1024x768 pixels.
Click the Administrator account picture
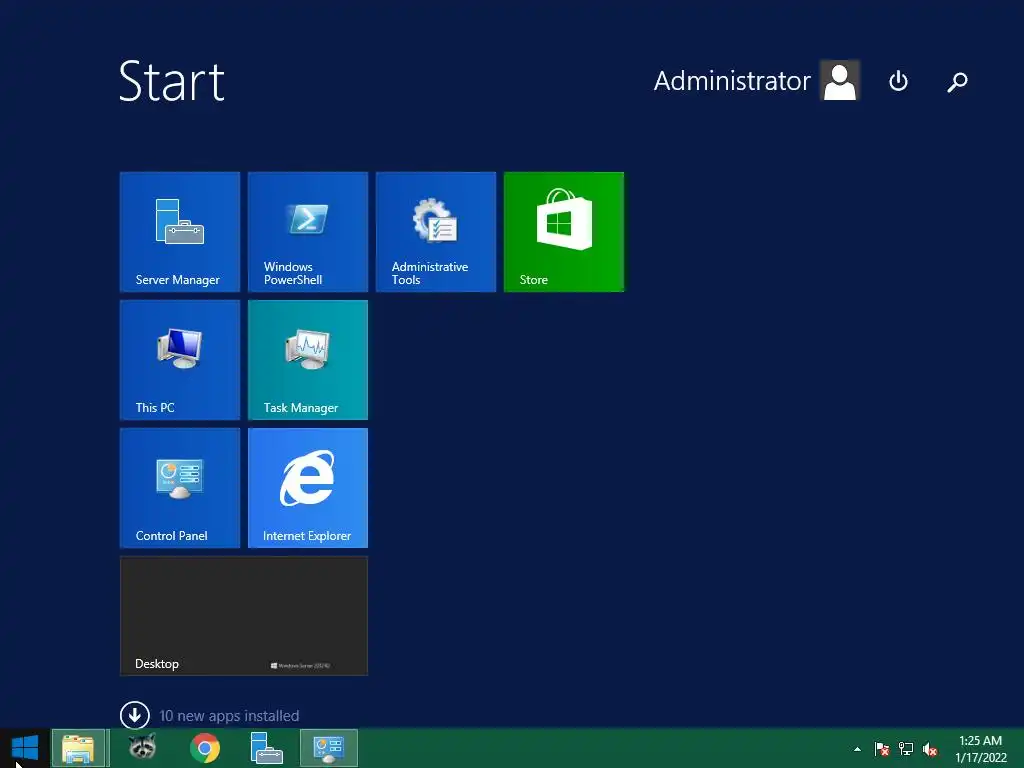pyautogui.click(x=840, y=80)
